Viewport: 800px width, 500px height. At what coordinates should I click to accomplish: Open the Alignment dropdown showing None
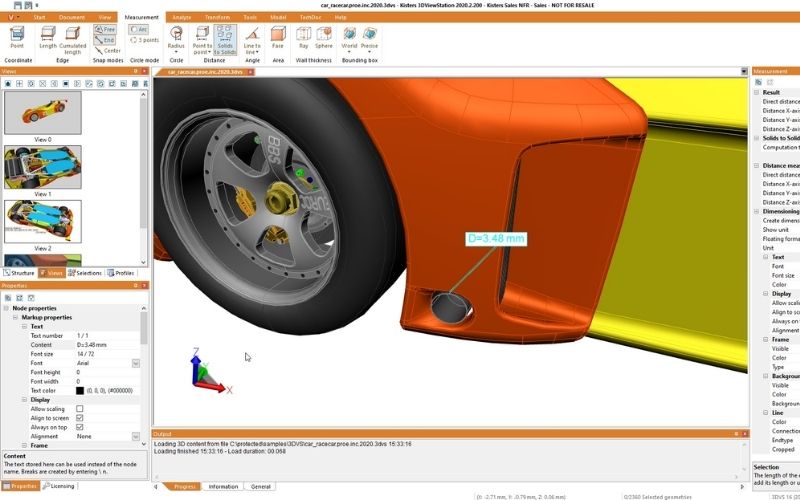(x=136, y=437)
